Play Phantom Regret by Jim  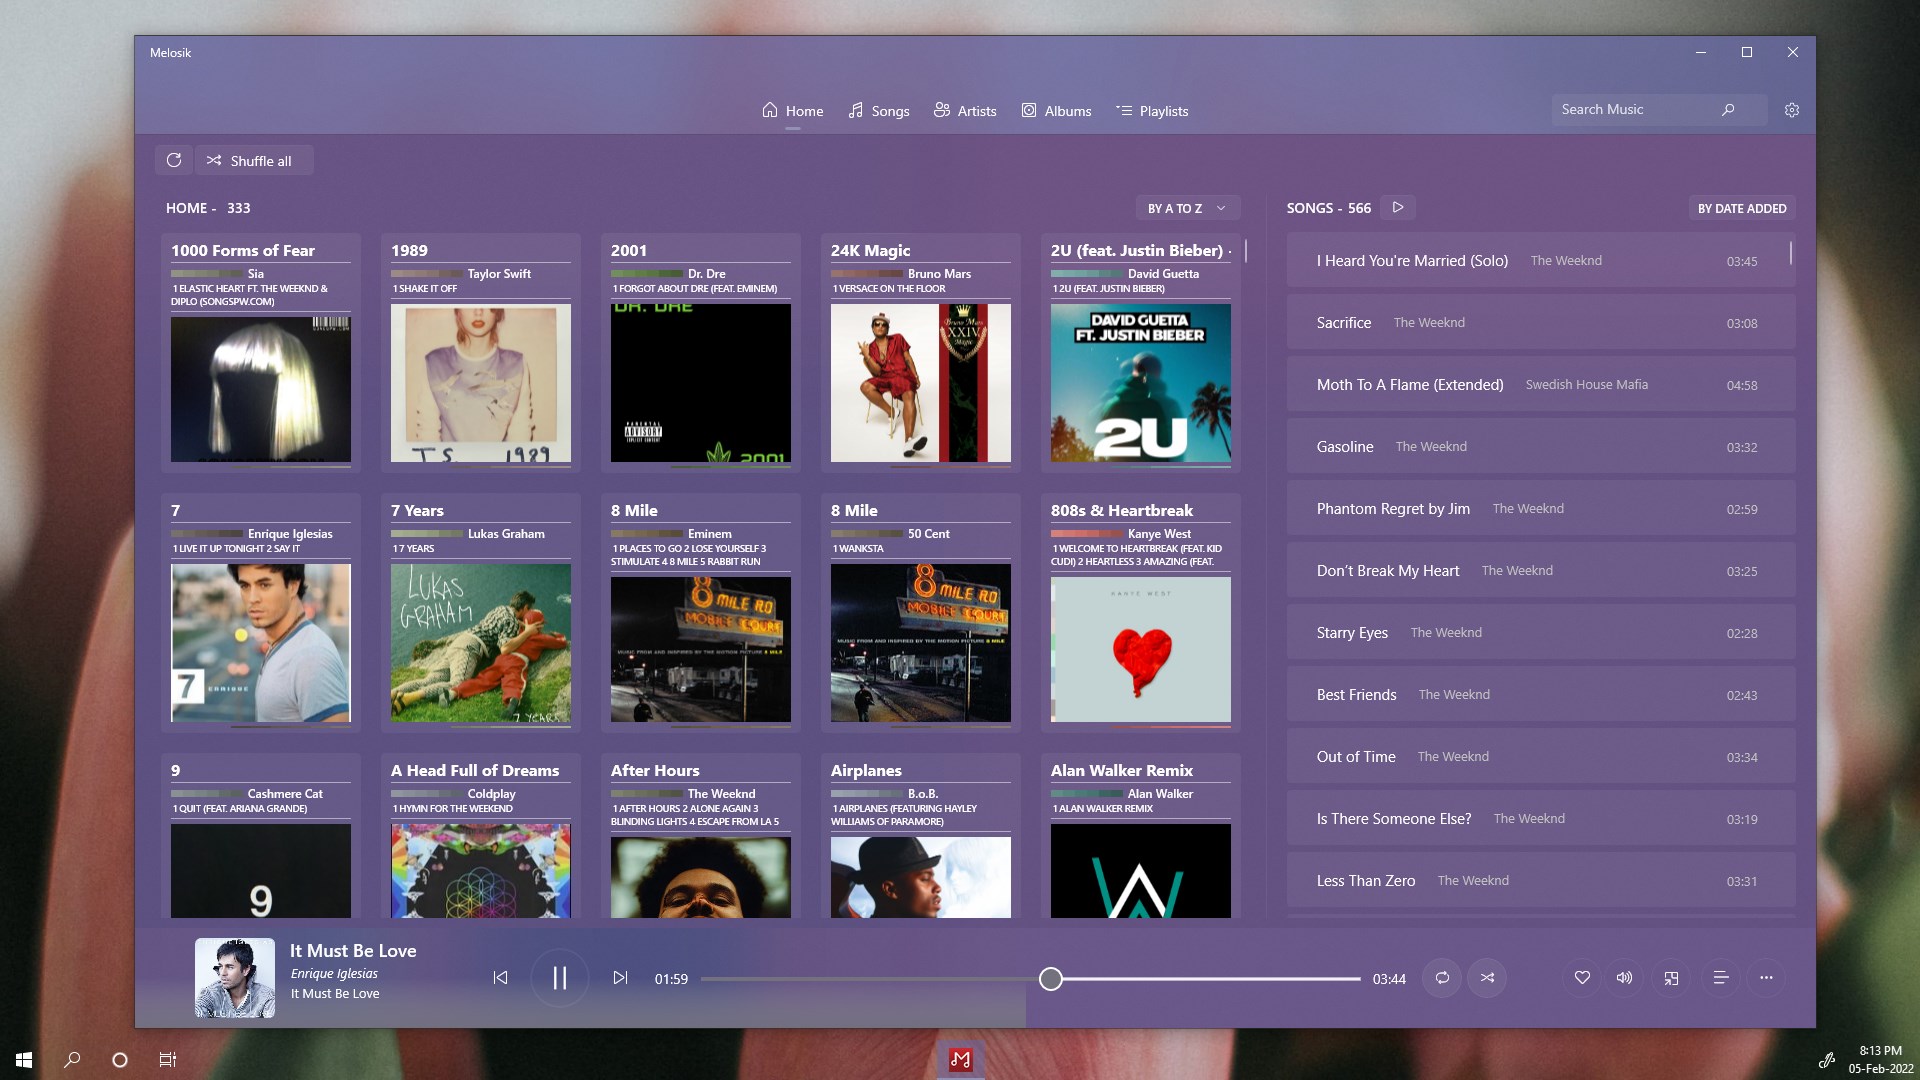tap(1541, 509)
